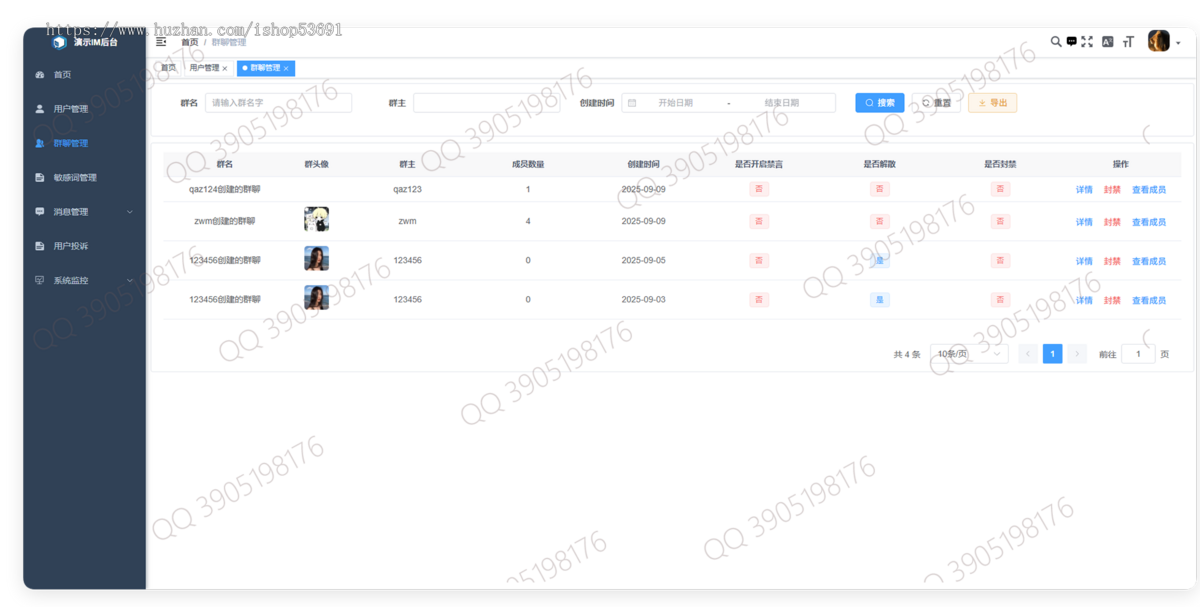Viewport: 1200px width, 607px height.
Task: Click the blue 搜索 button
Action: point(880,103)
